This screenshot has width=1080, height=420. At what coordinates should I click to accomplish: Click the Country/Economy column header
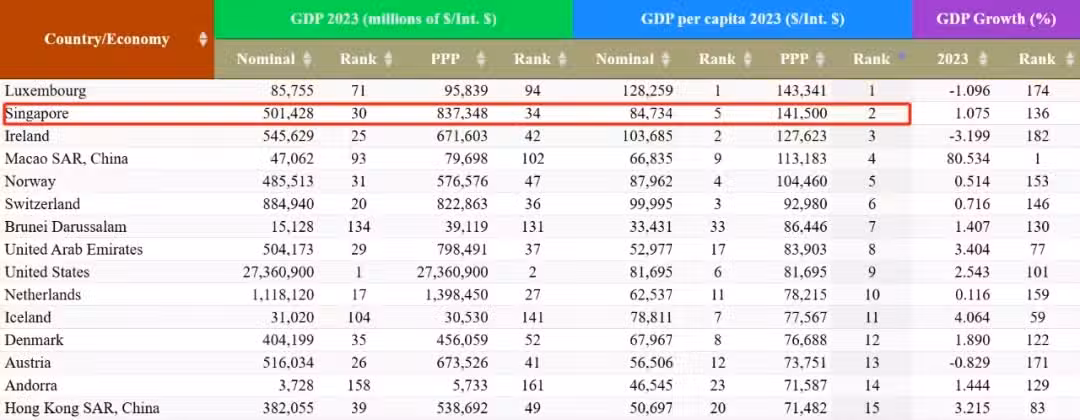pos(107,39)
